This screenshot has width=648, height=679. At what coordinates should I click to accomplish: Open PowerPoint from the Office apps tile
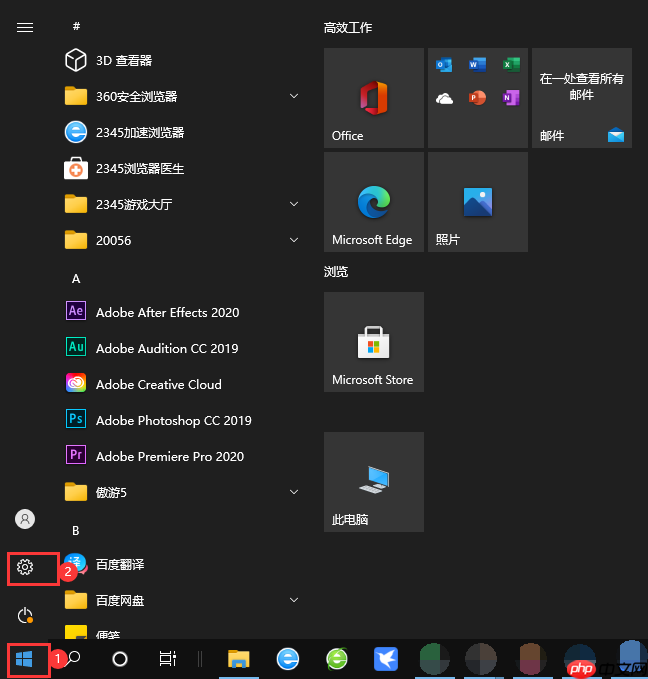(477, 98)
